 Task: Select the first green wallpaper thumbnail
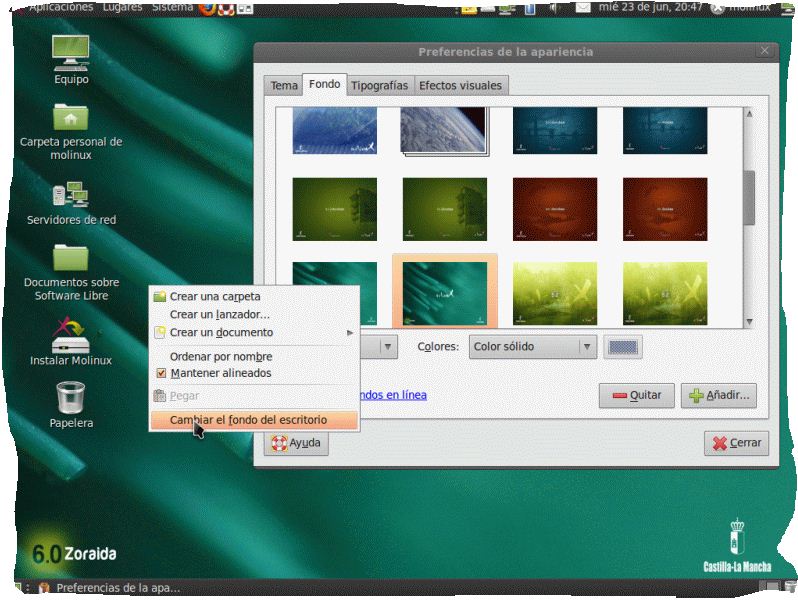[x=335, y=209]
